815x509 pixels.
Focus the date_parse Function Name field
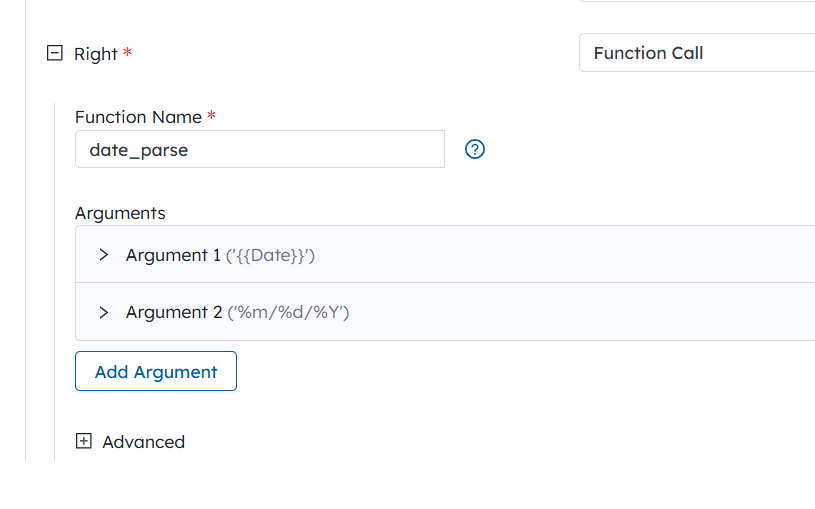pos(260,149)
